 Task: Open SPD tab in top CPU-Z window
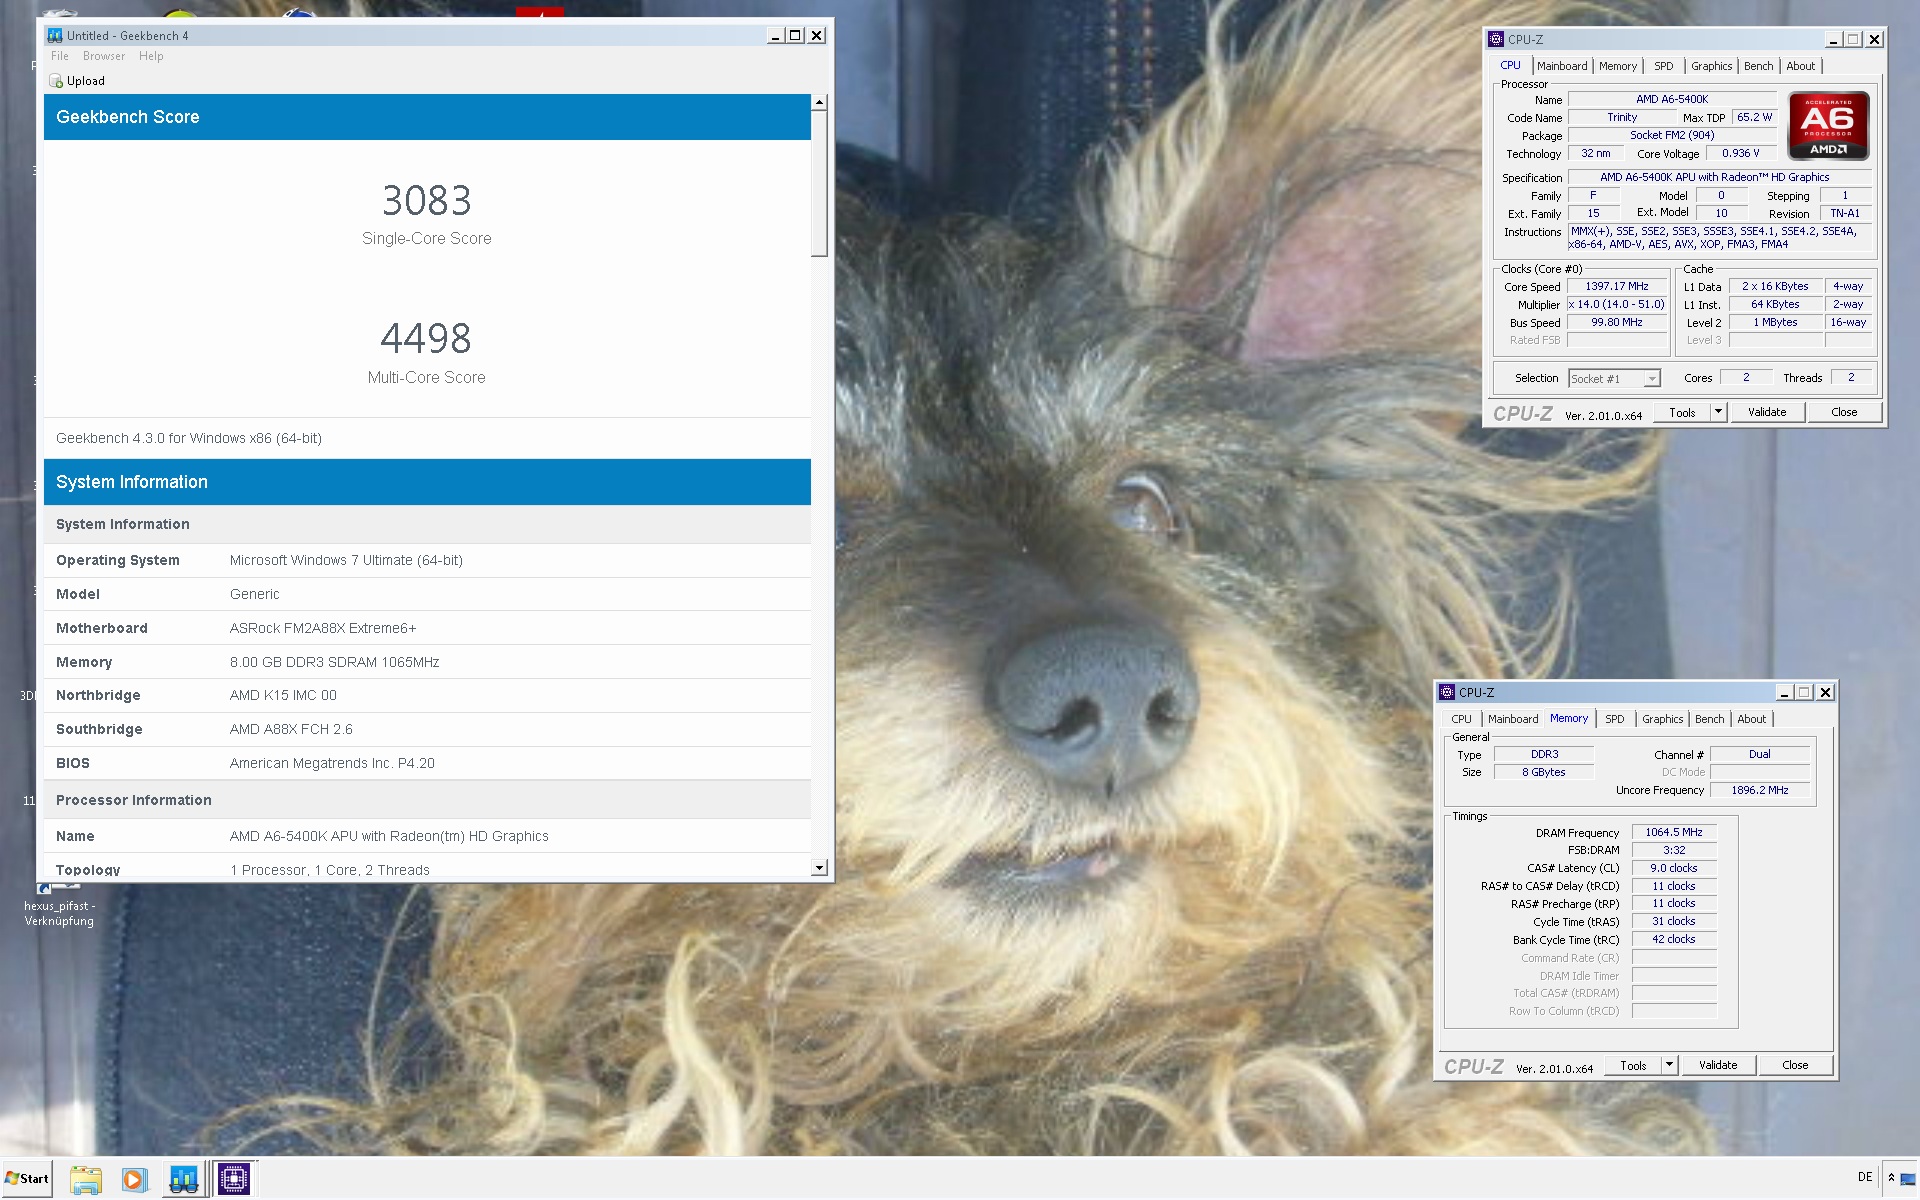(1663, 66)
